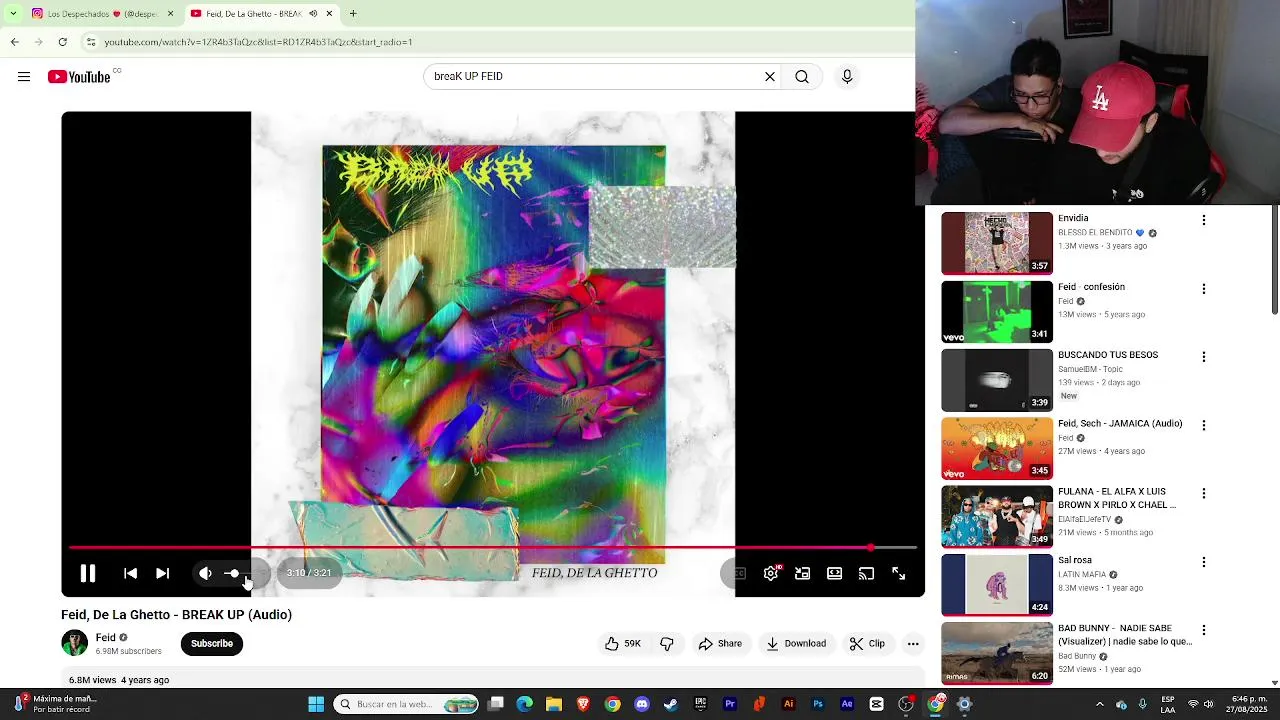Screen dimensions: 1280x720
Task: Open options for FULANA video
Action: (x=1204, y=493)
